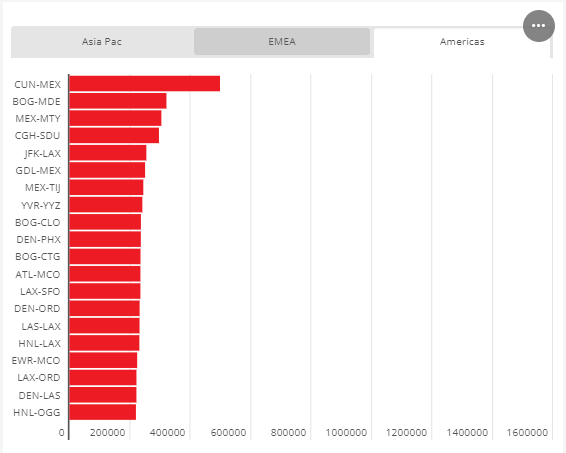Click the MEX-TIJ axis label
The image size is (566, 453).
click(x=43, y=188)
